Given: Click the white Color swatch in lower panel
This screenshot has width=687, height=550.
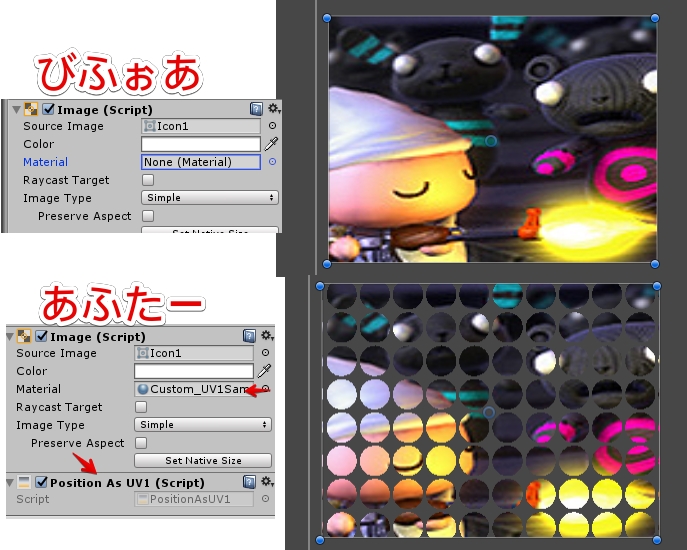Looking at the screenshot, I should (x=194, y=371).
